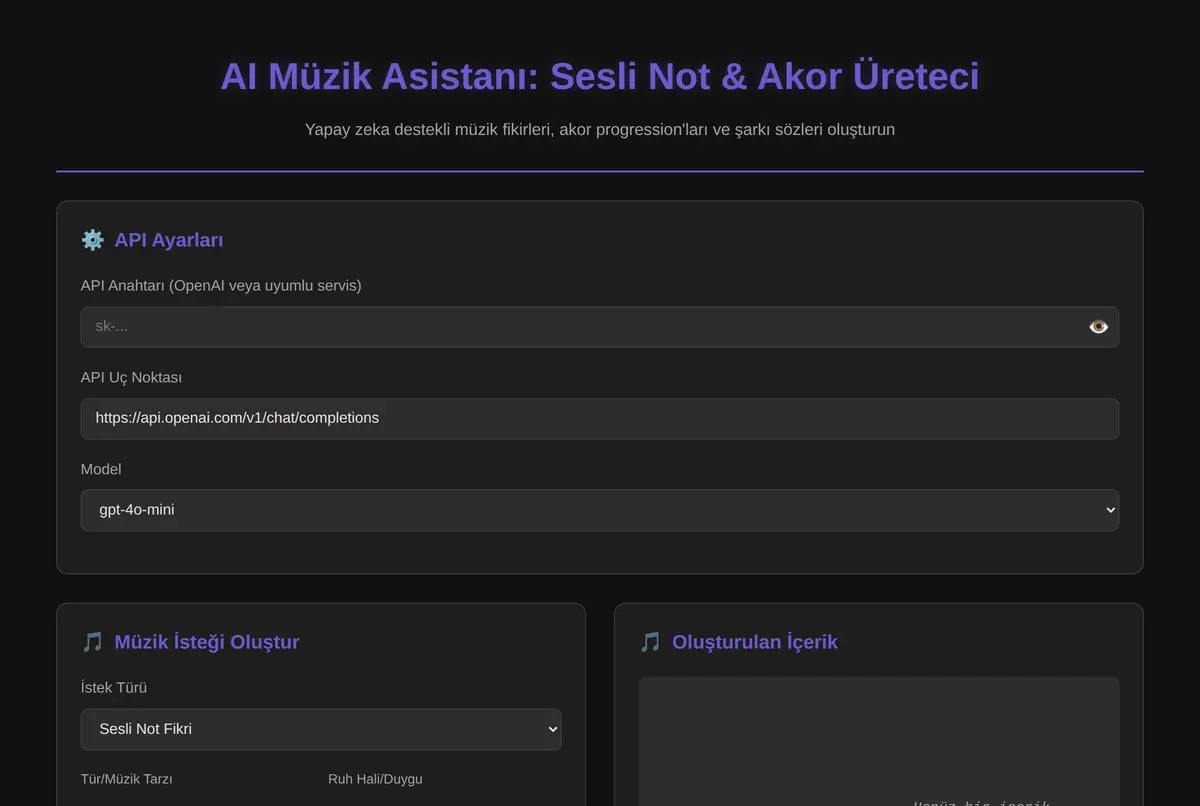The width and height of the screenshot is (1200, 806).
Task: Open the İstek Türü dropdown
Action: (x=321, y=730)
